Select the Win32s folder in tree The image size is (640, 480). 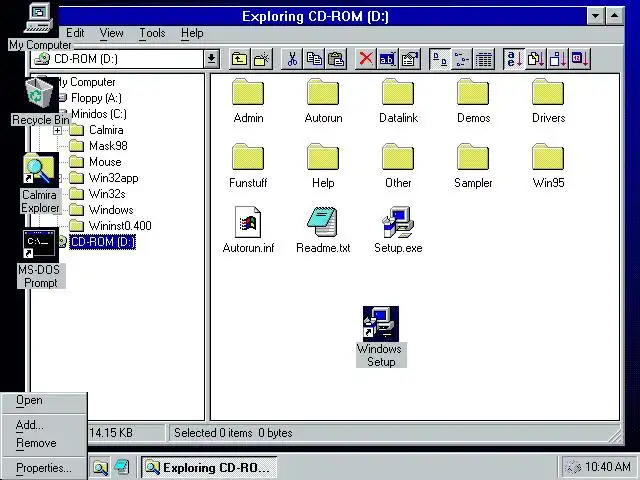tap(107, 194)
